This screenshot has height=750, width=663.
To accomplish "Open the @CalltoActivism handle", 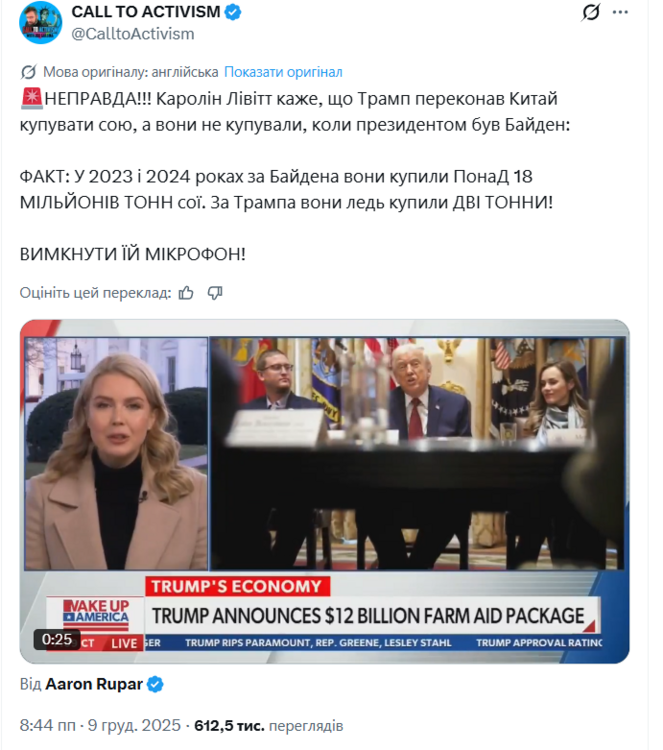I will coord(133,34).
